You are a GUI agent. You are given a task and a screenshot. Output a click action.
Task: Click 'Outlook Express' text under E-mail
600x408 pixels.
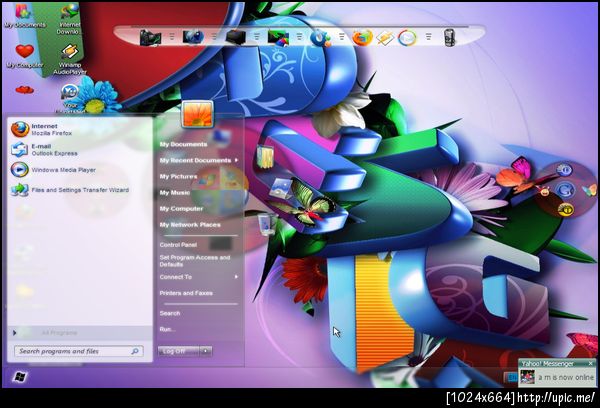point(54,153)
